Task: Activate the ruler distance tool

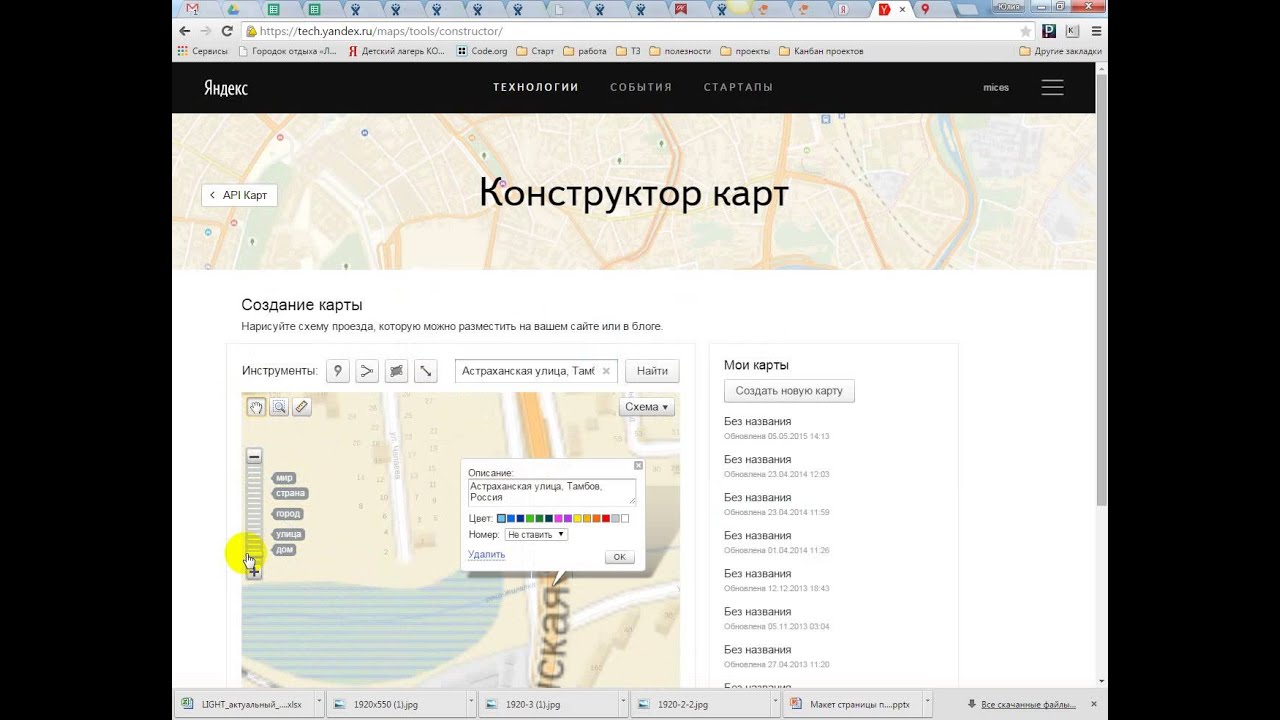Action: coord(301,407)
